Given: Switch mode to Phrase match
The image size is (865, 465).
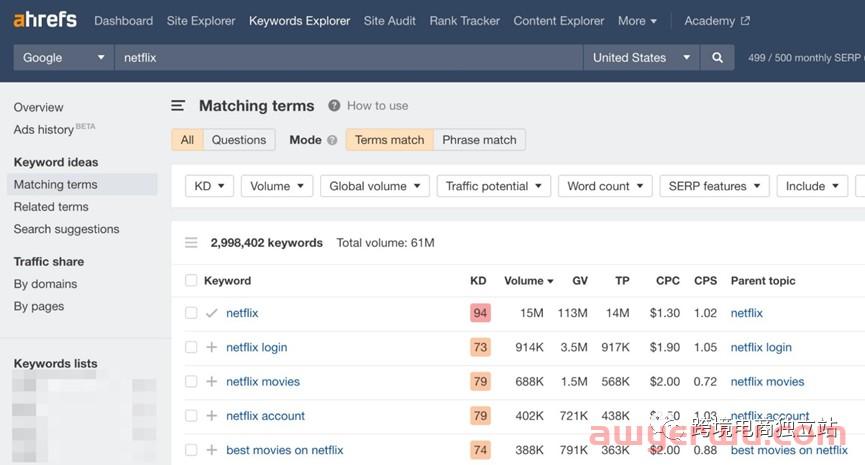Looking at the screenshot, I should pyautogui.click(x=479, y=140).
